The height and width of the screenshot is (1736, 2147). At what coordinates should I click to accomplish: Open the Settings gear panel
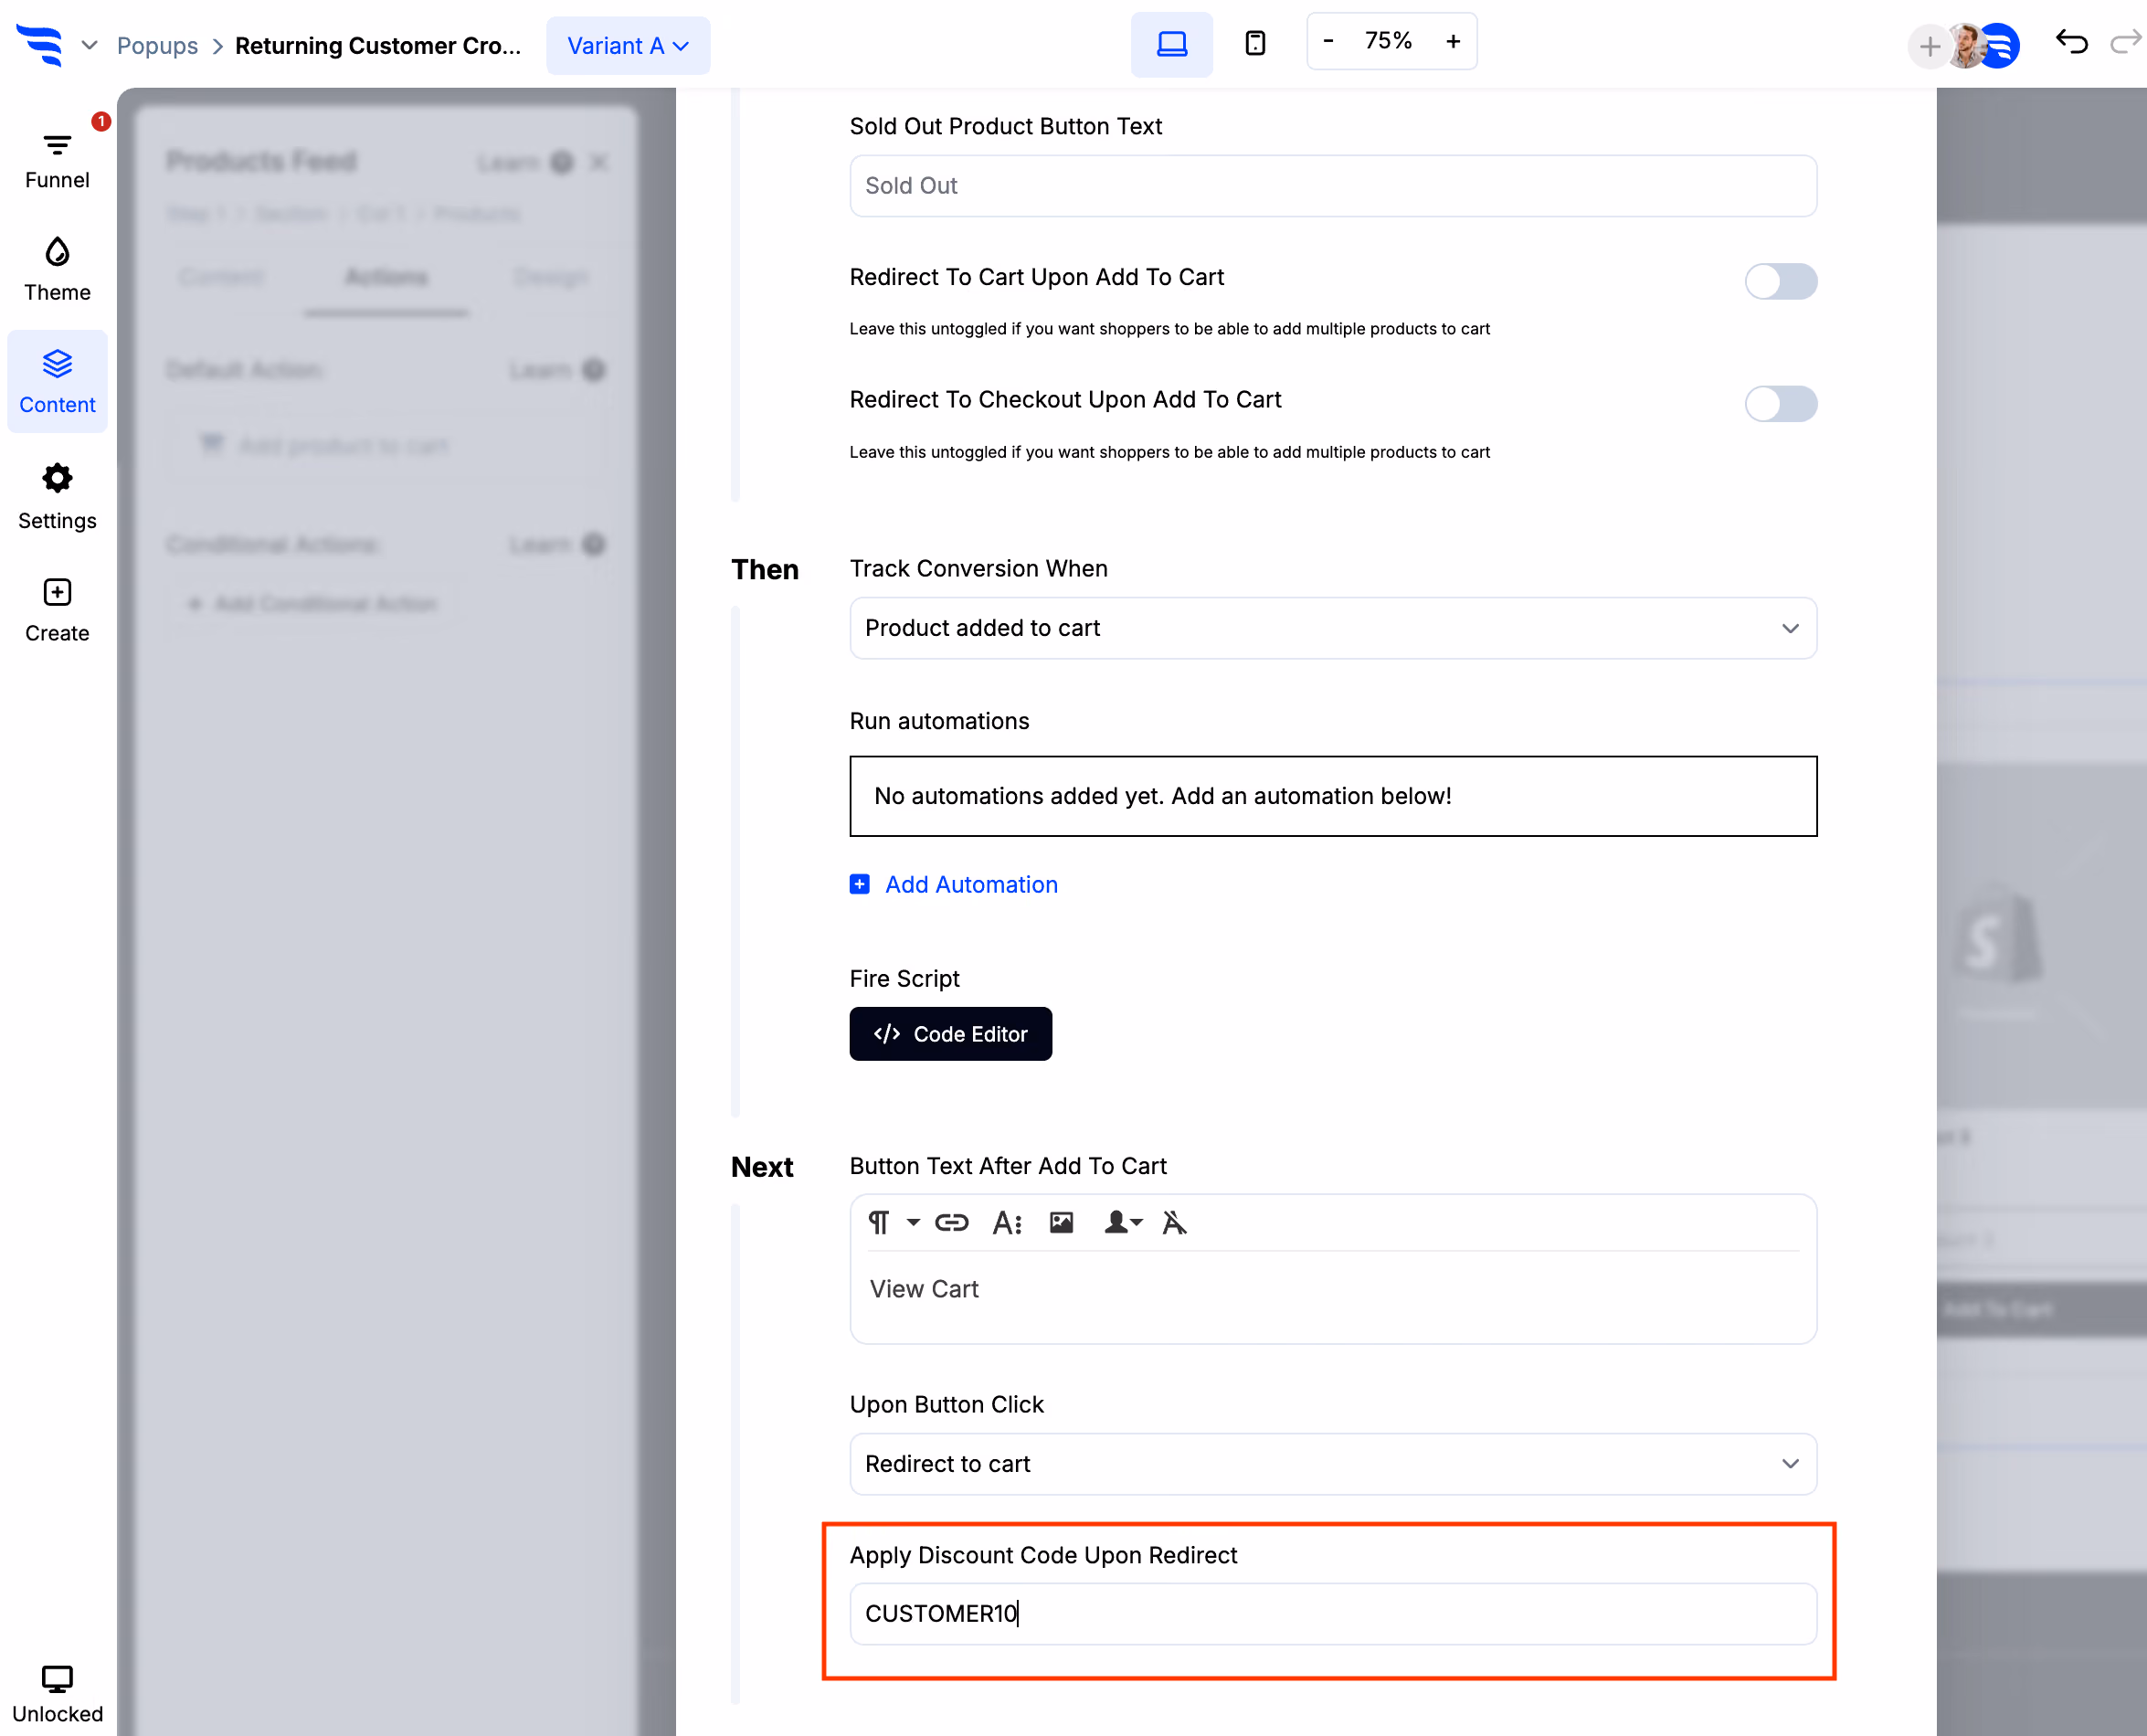coord(57,497)
